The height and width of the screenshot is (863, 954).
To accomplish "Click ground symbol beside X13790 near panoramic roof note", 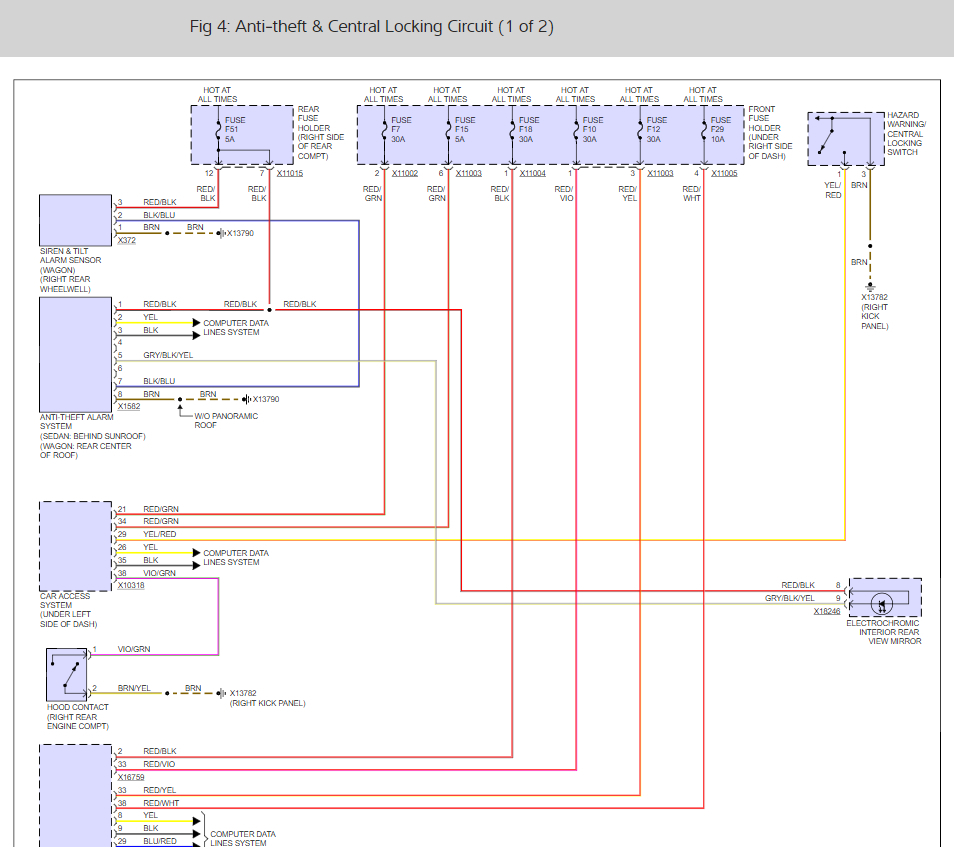I will [x=246, y=399].
